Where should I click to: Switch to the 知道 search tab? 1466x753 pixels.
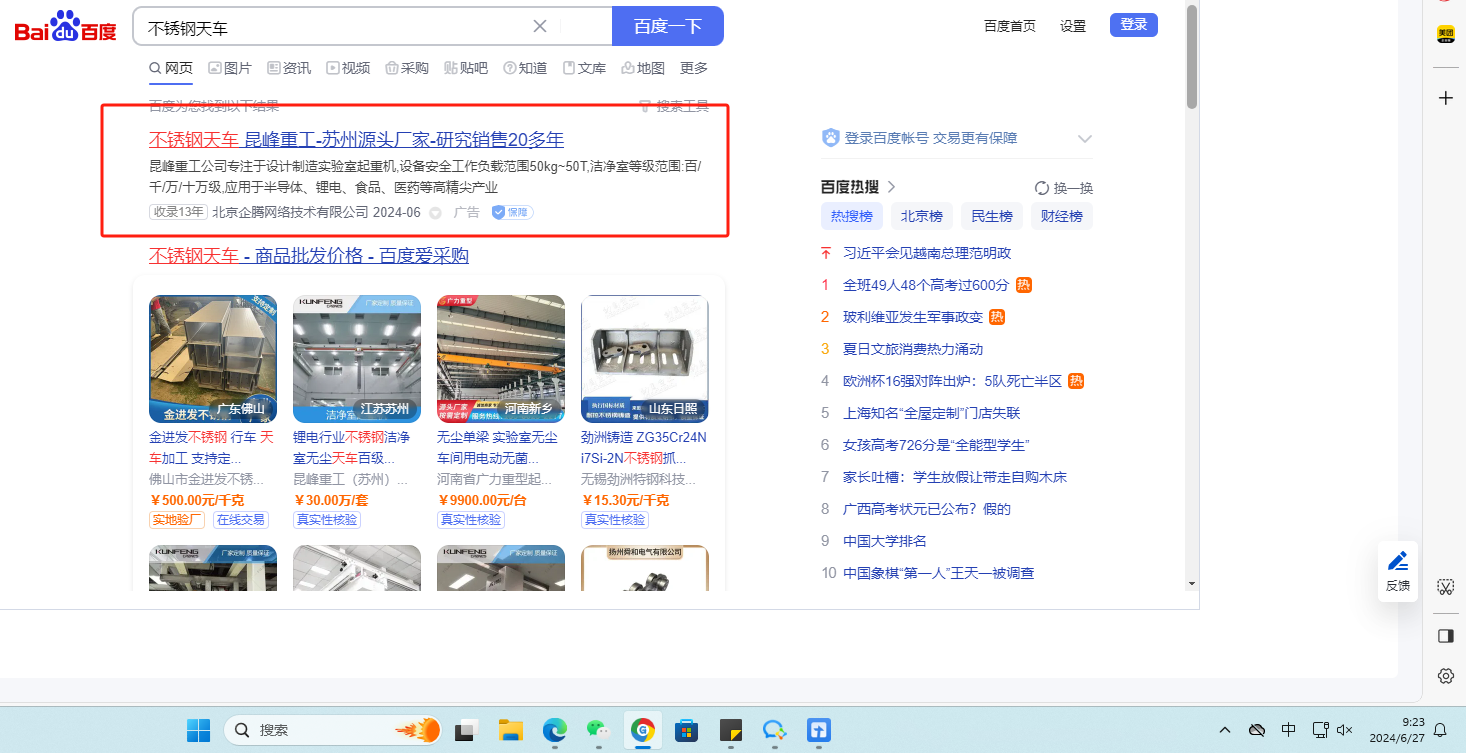click(525, 68)
